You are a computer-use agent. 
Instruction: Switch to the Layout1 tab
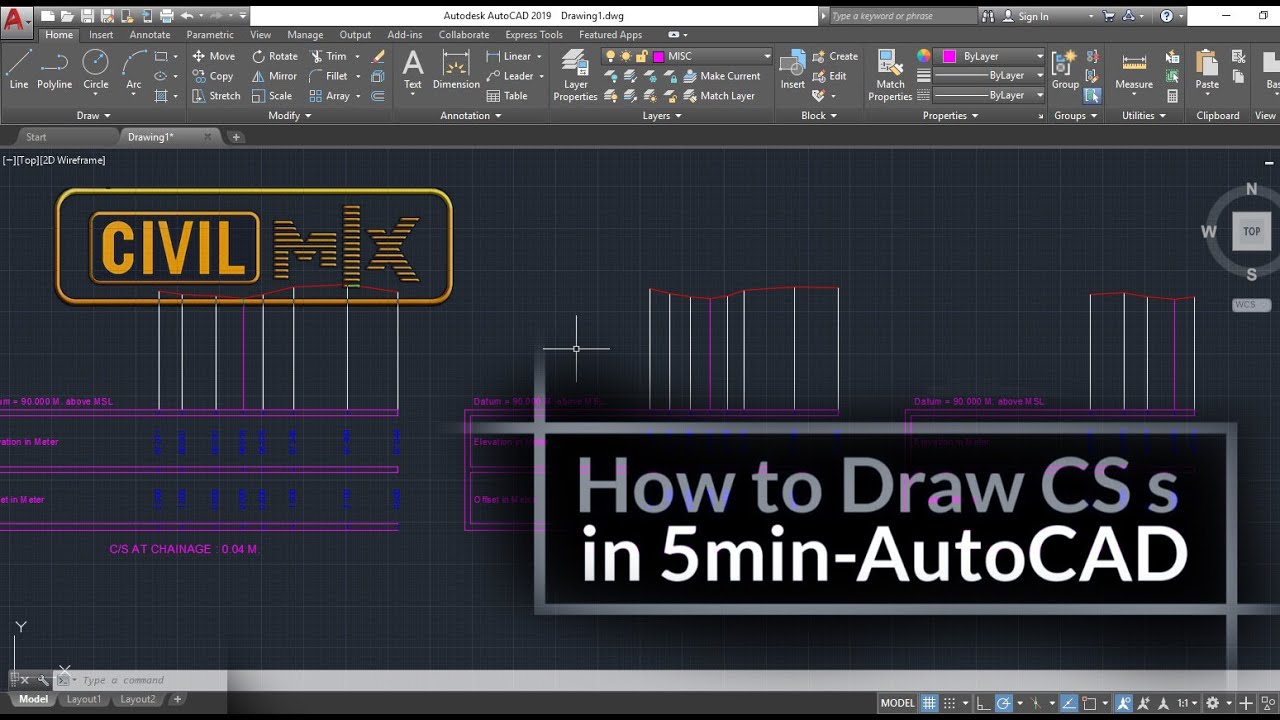84,699
